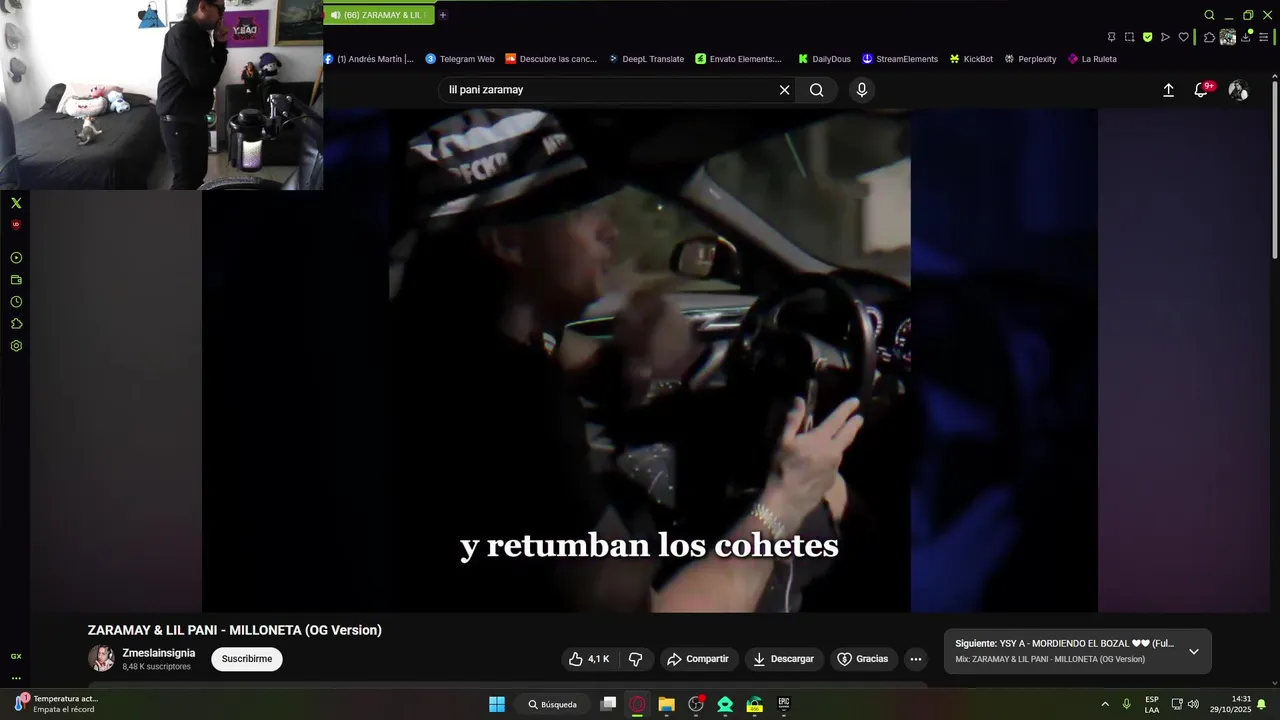Viewport: 1280px width, 720px height.
Task: Open the Andrés Martín Facebook bookmark
Action: pos(369,59)
